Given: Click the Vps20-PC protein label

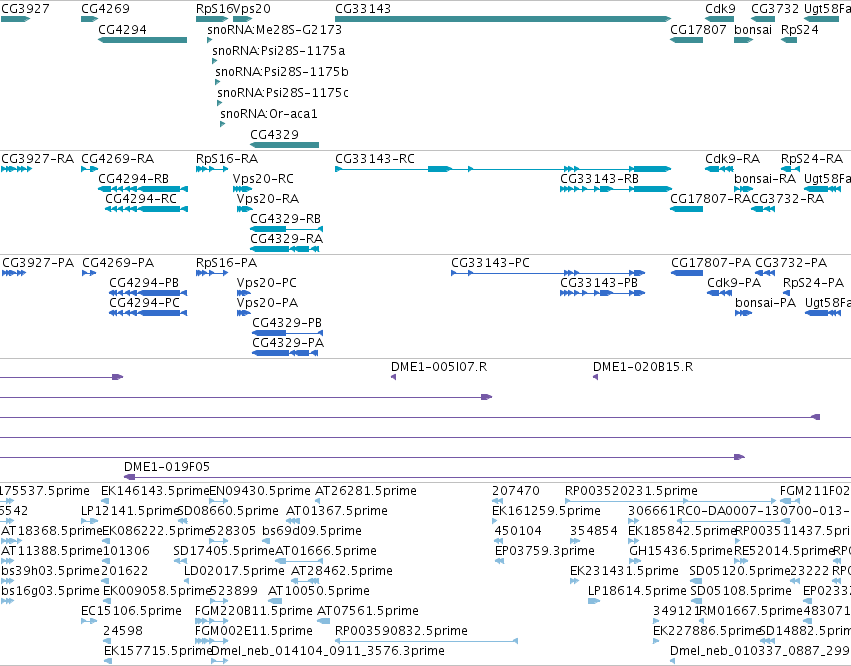Looking at the screenshot, I should click(266, 283).
